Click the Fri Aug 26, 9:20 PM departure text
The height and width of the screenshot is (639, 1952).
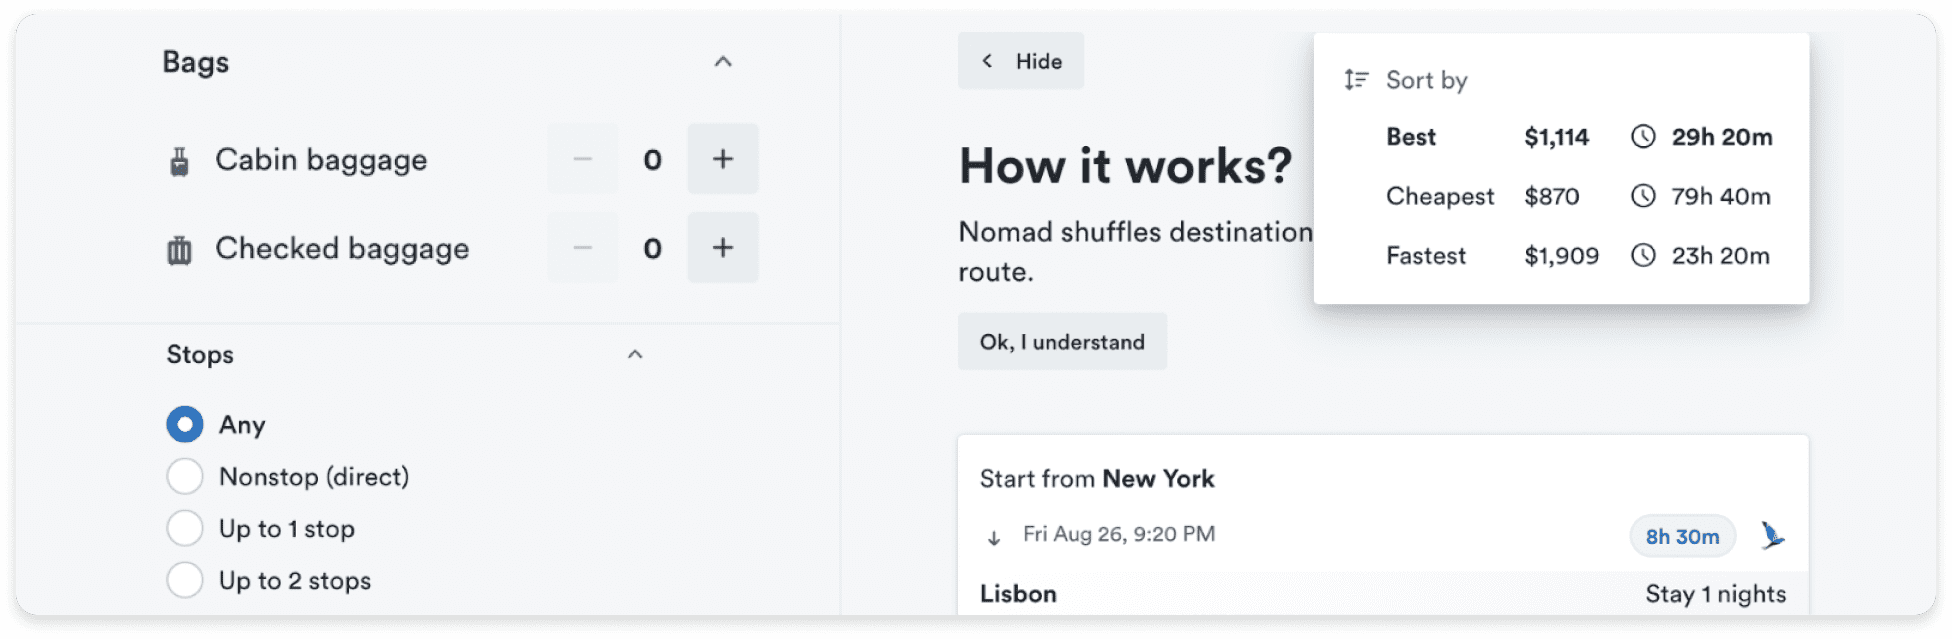[1119, 534]
